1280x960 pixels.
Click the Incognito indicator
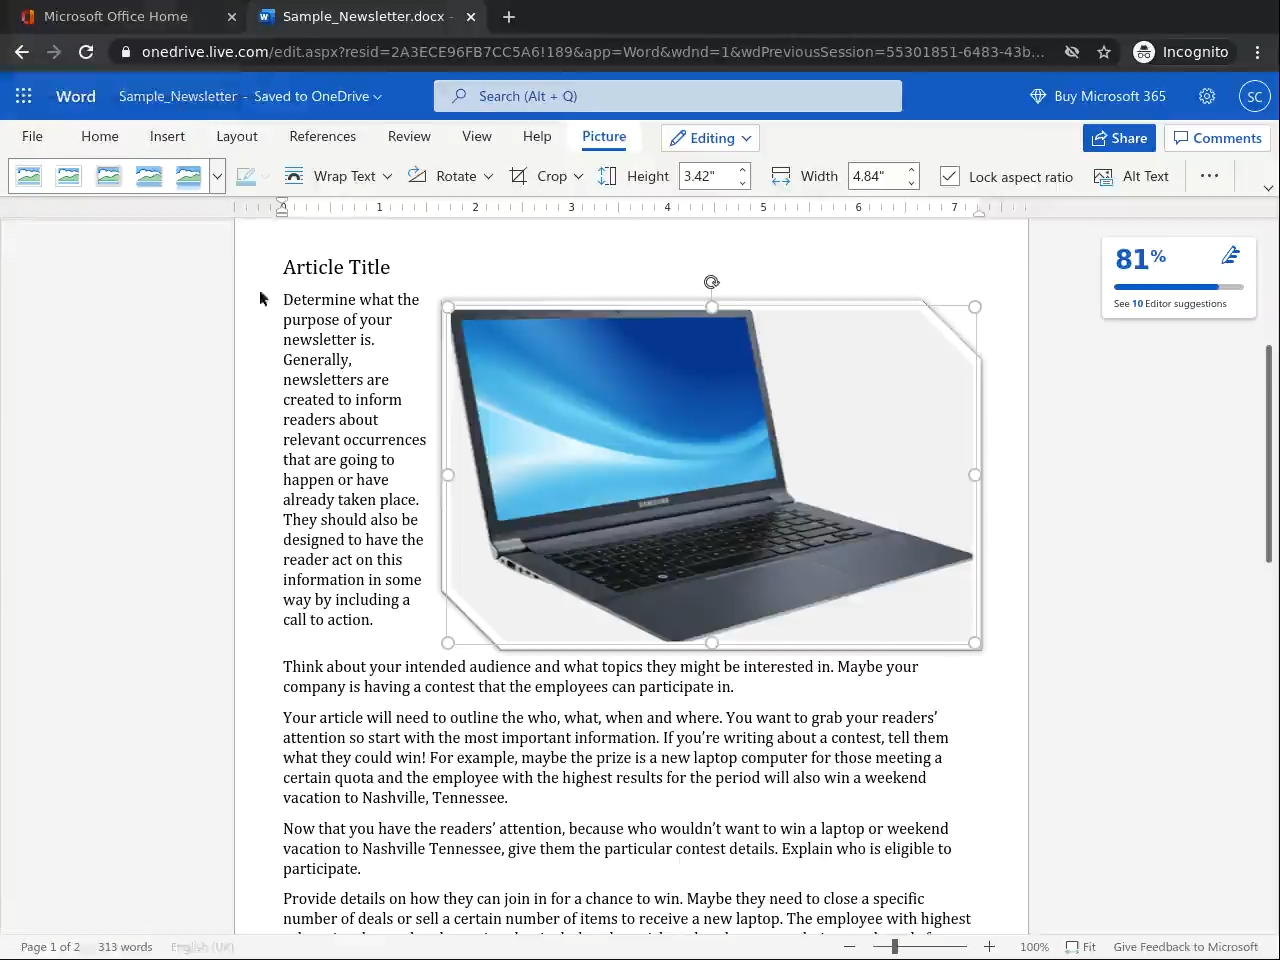tap(1181, 52)
